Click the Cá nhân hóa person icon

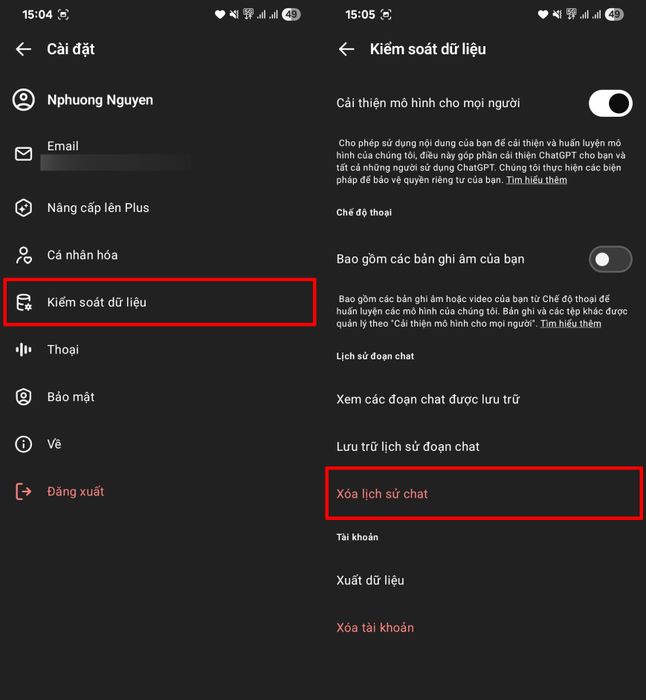[24, 255]
